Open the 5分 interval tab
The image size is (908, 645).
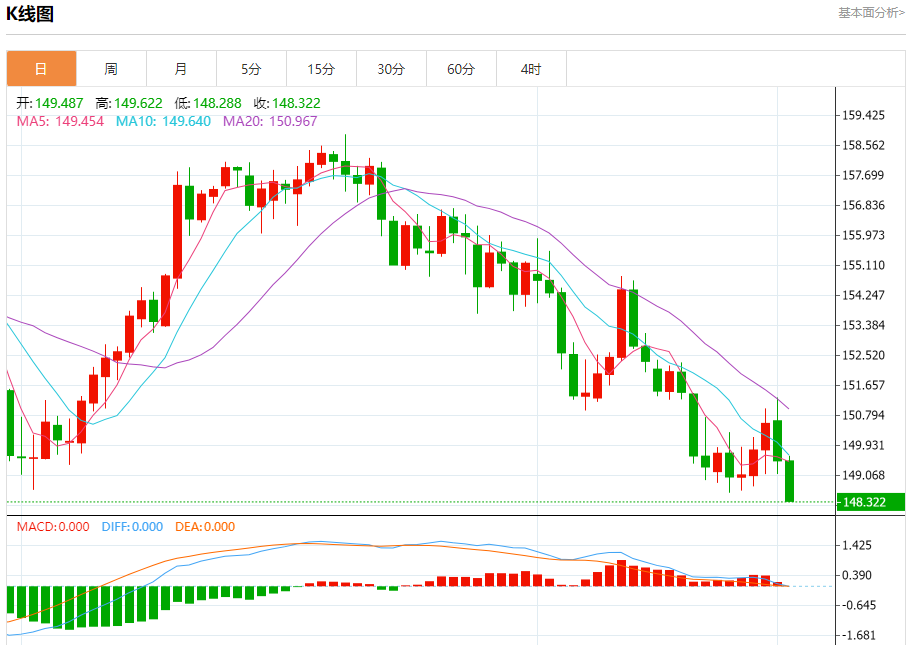[x=251, y=69]
